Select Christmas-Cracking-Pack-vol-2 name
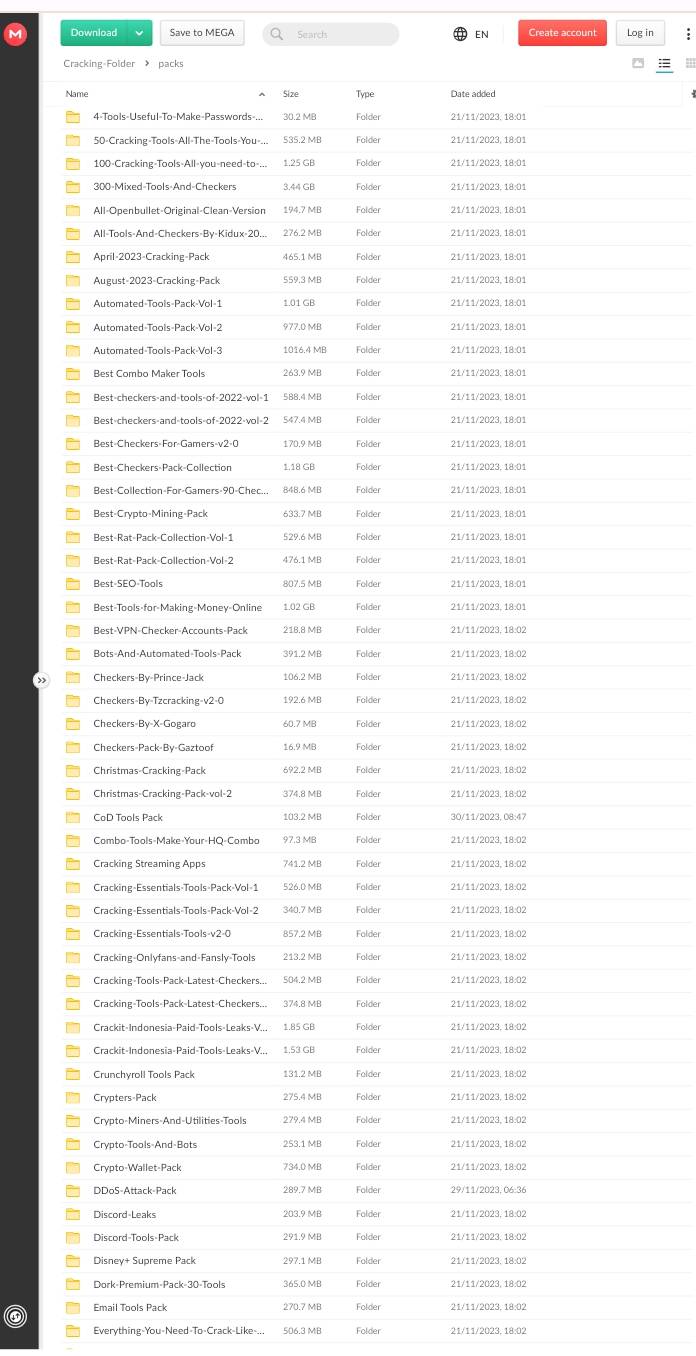696x1356 pixels. pos(162,794)
